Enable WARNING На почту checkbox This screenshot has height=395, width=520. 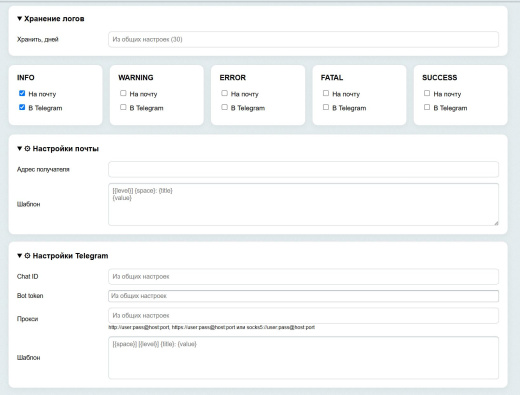(x=123, y=93)
